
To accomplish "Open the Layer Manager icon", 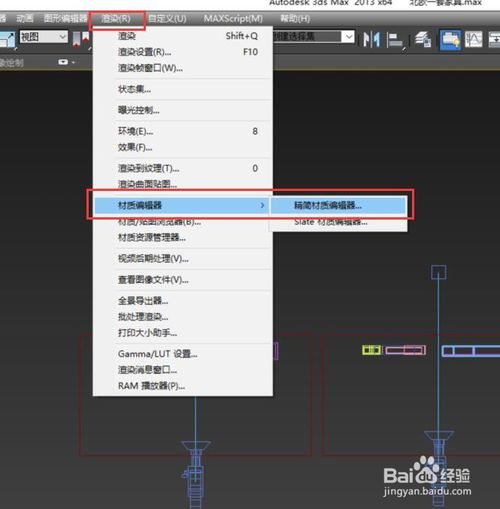I will (x=423, y=40).
